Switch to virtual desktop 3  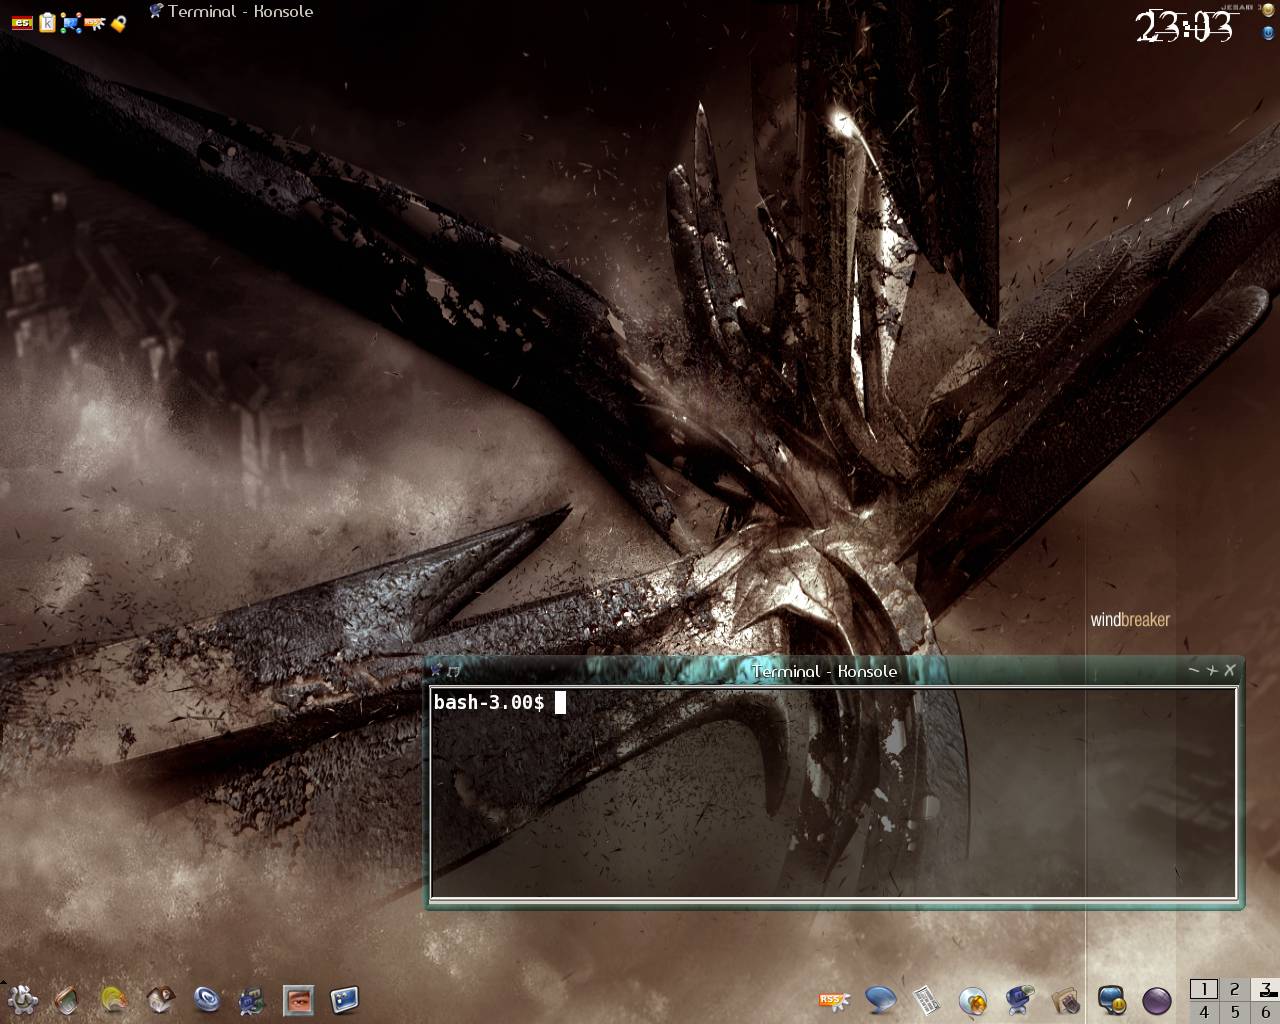(x=1265, y=989)
